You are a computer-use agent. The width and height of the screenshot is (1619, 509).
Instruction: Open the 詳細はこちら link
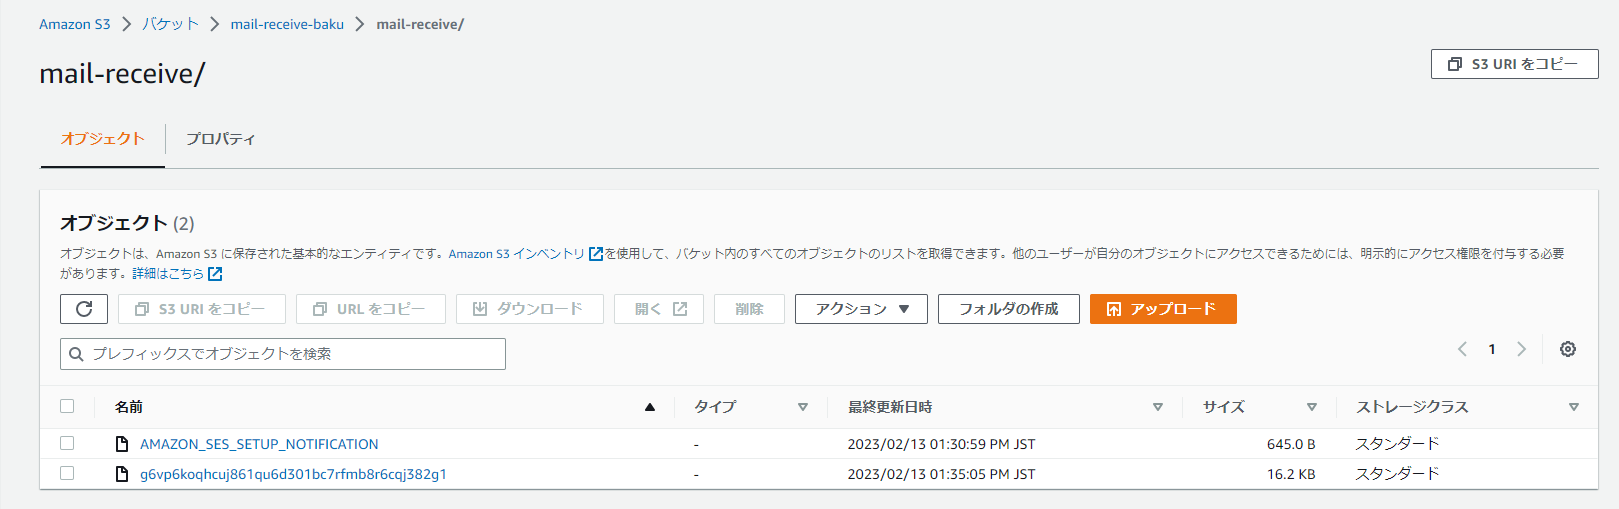168,273
